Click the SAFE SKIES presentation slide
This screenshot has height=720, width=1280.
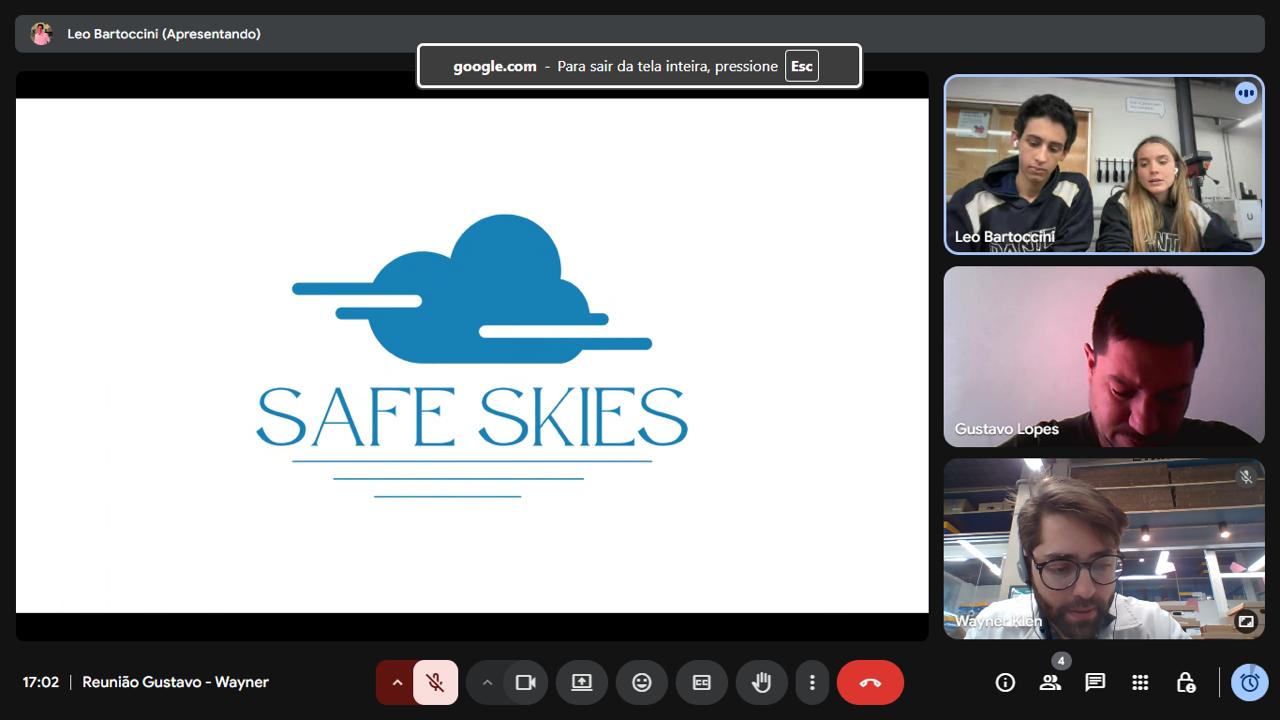[472, 355]
